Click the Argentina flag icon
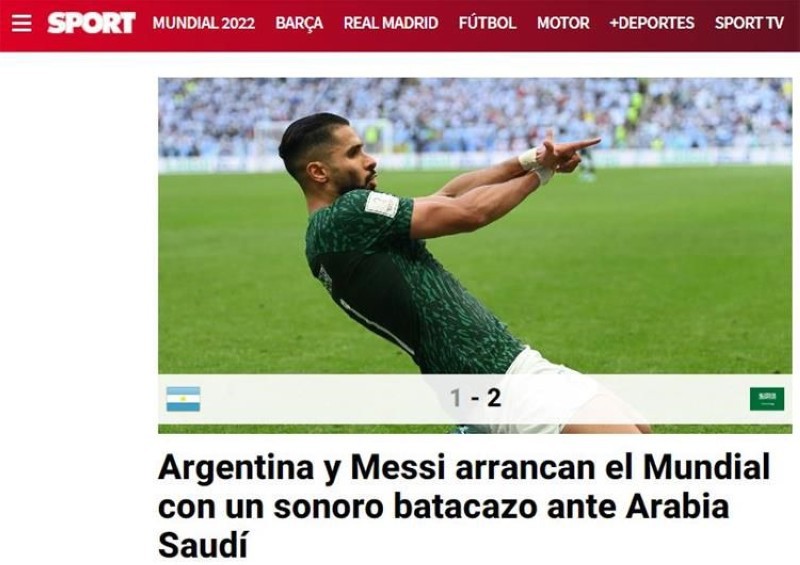The image size is (800, 565). (183, 399)
